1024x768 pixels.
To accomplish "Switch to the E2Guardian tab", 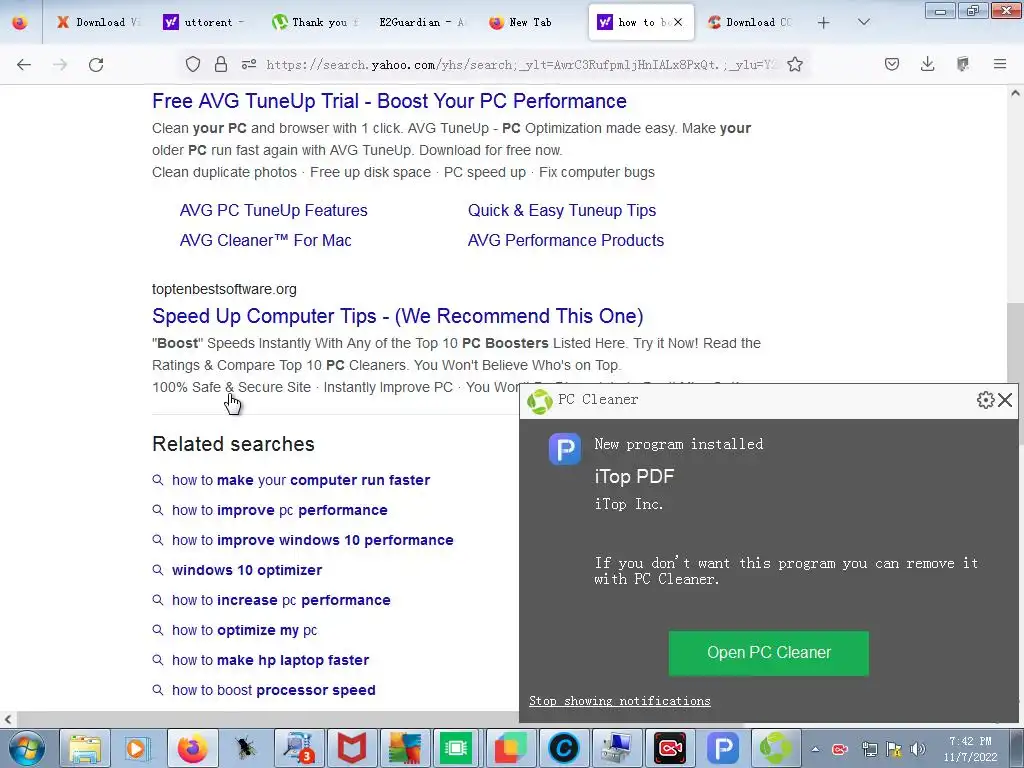I will (422, 22).
